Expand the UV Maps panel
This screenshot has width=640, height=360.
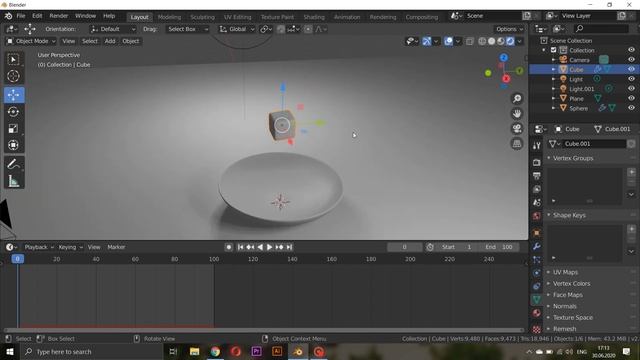[549, 272]
